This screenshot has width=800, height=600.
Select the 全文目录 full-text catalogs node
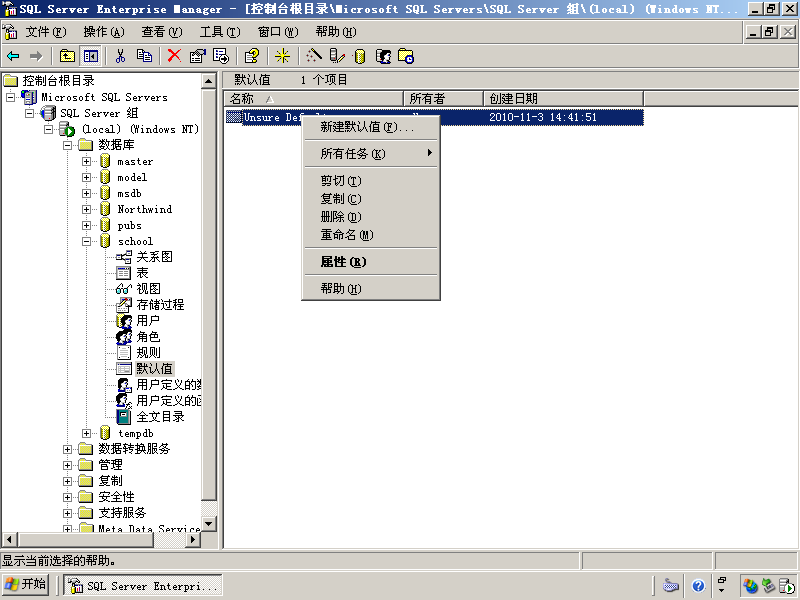[160, 417]
